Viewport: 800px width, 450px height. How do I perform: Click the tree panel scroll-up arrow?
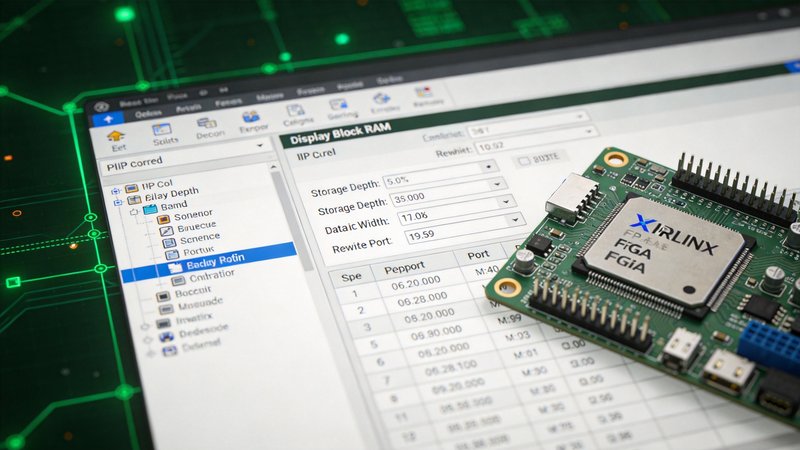pyautogui.click(x=274, y=166)
